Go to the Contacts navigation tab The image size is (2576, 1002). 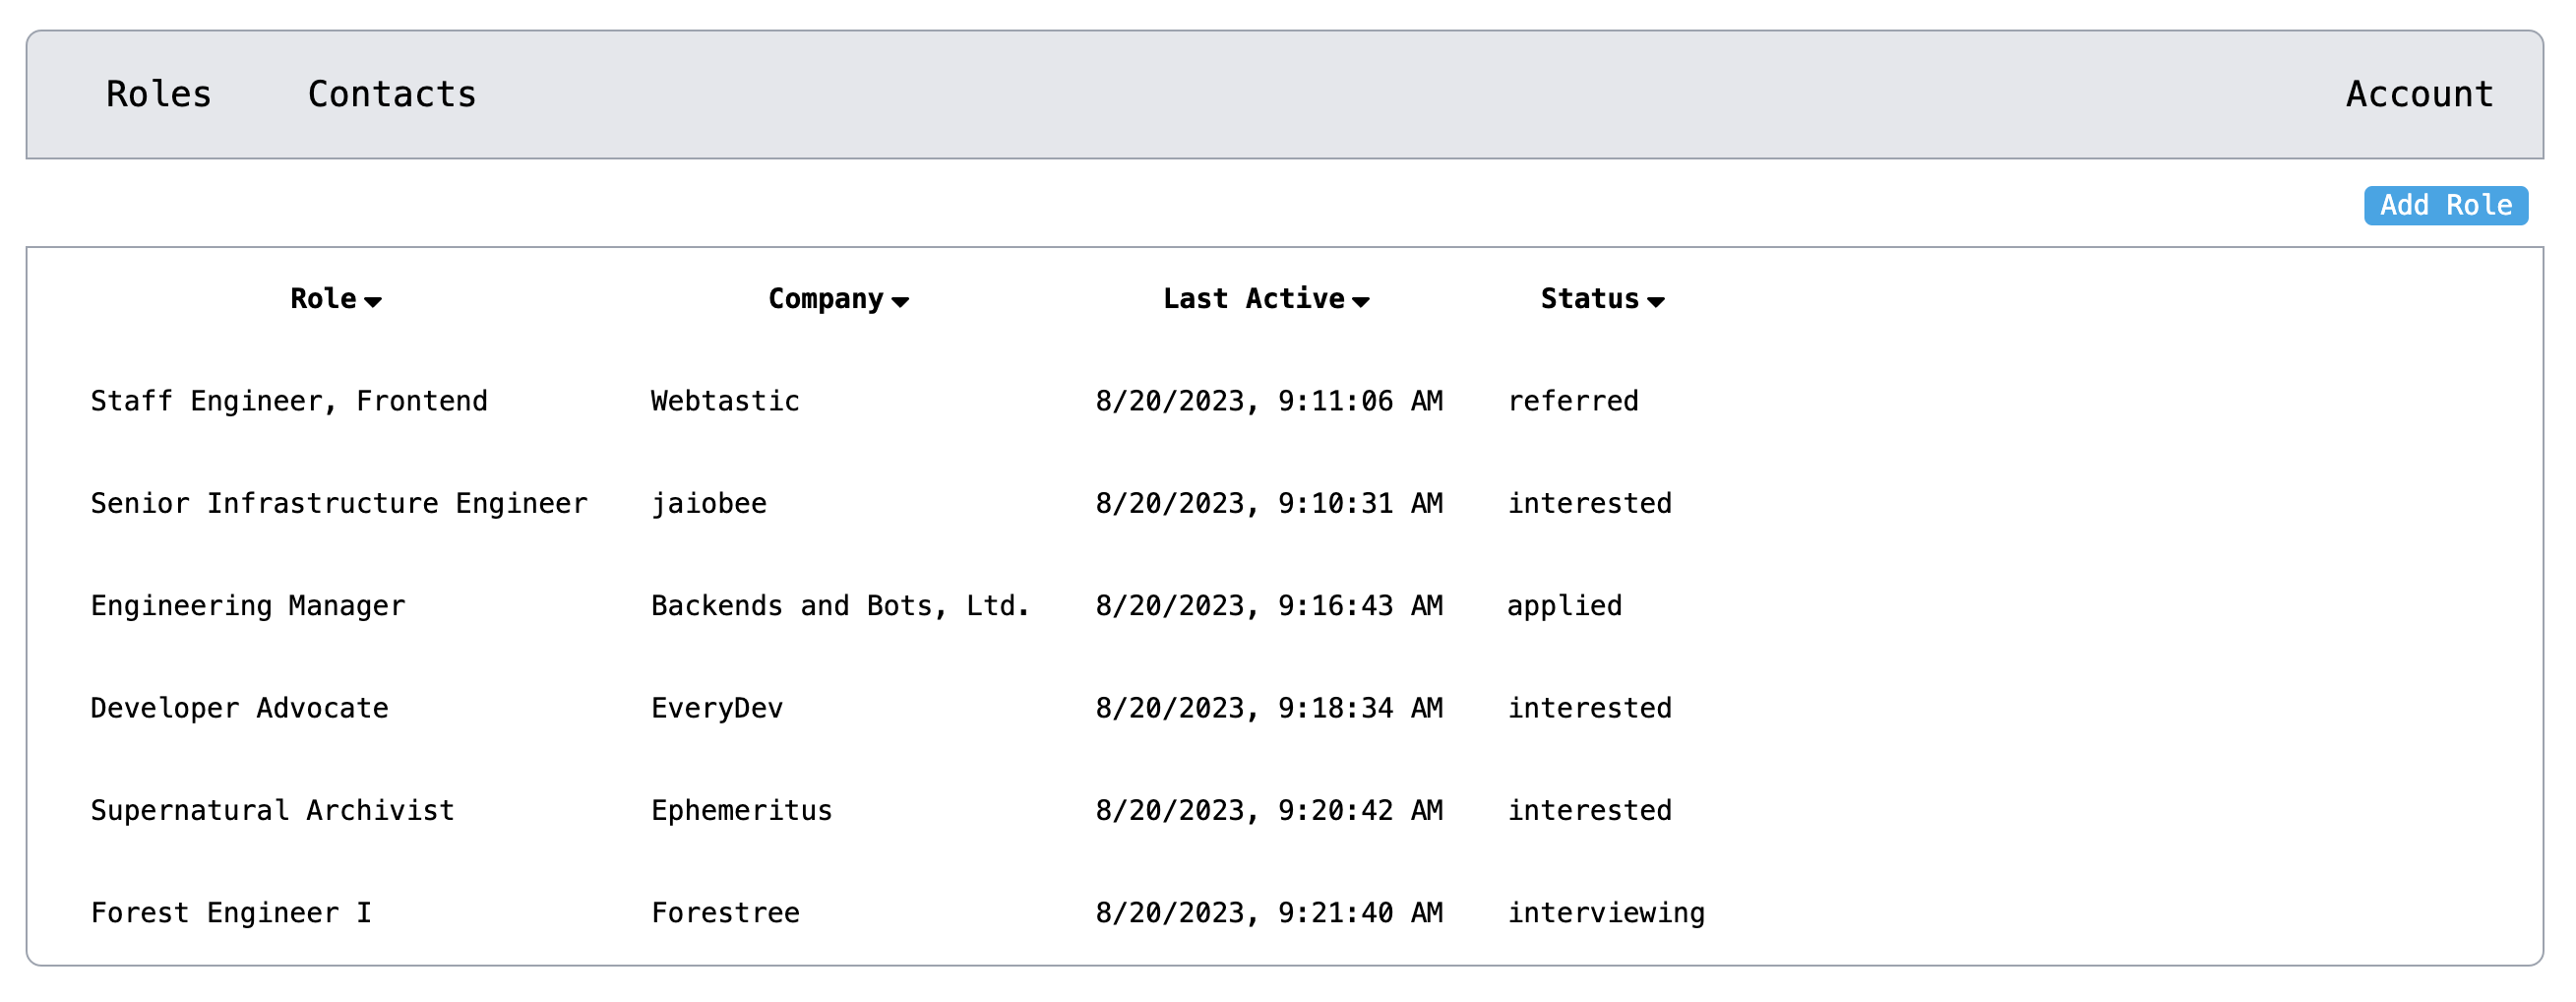tap(392, 94)
